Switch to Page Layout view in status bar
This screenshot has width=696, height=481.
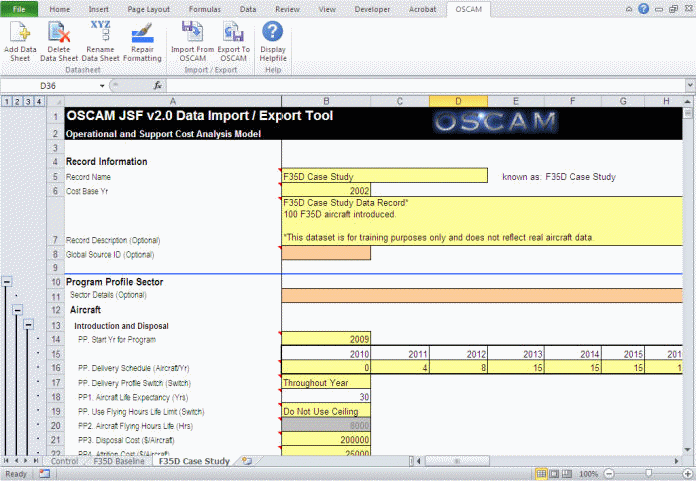pos(554,474)
